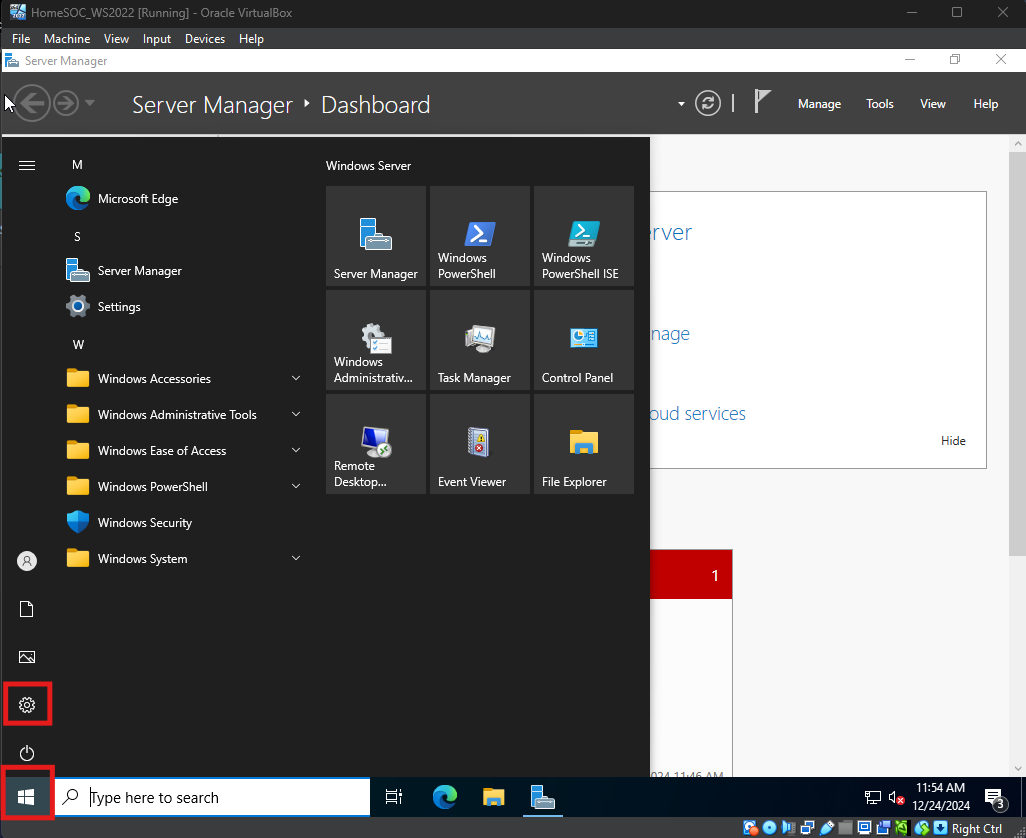Expand the Windows Accessories folder
This screenshot has height=838, width=1026.
[184, 379]
